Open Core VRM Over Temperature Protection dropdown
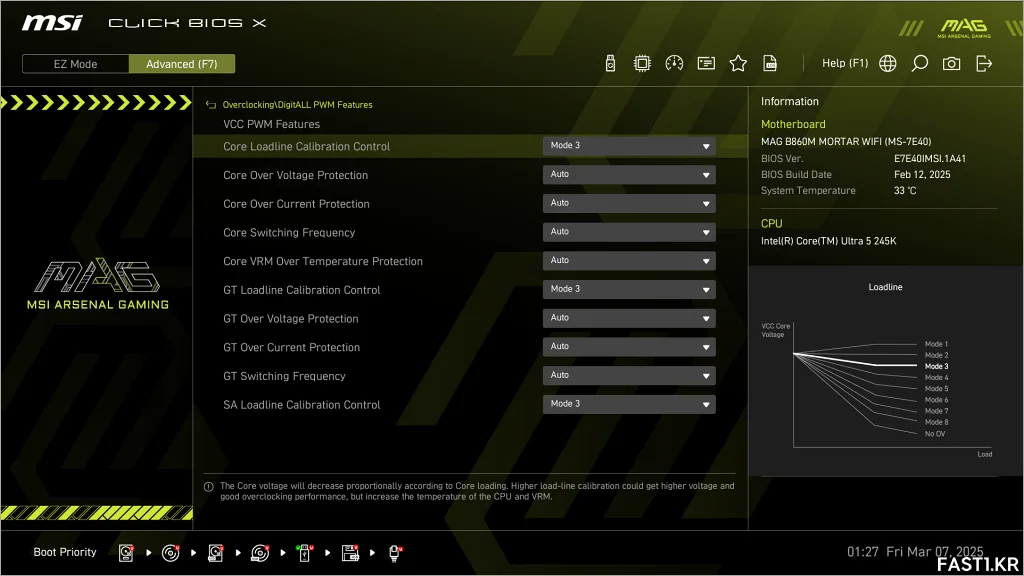The width and height of the screenshot is (1024, 576). point(629,261)
